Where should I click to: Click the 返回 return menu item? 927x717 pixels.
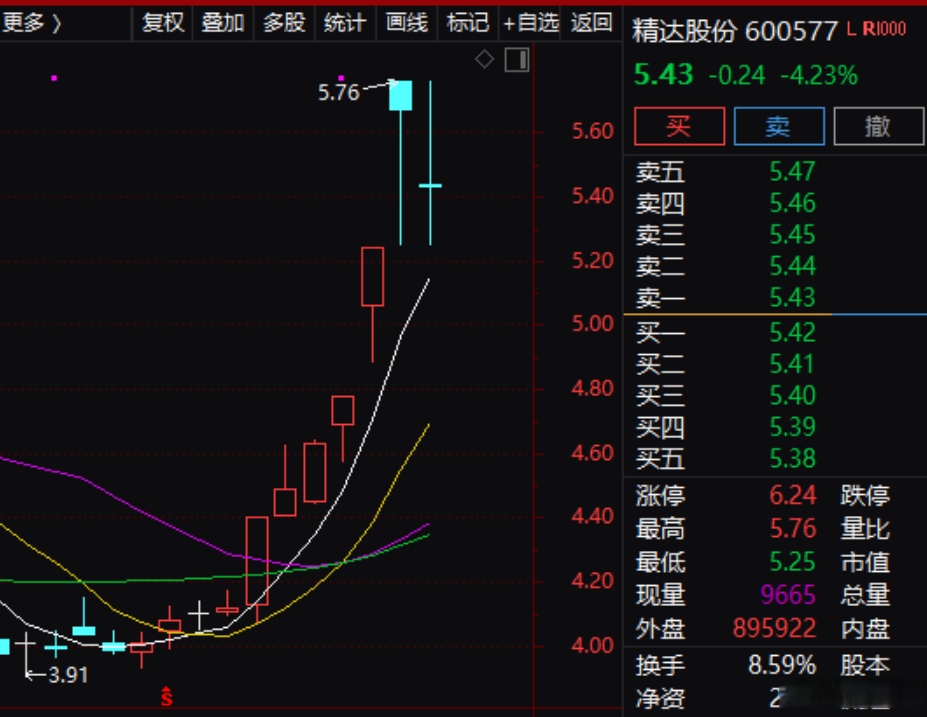(x=590, y=23)
